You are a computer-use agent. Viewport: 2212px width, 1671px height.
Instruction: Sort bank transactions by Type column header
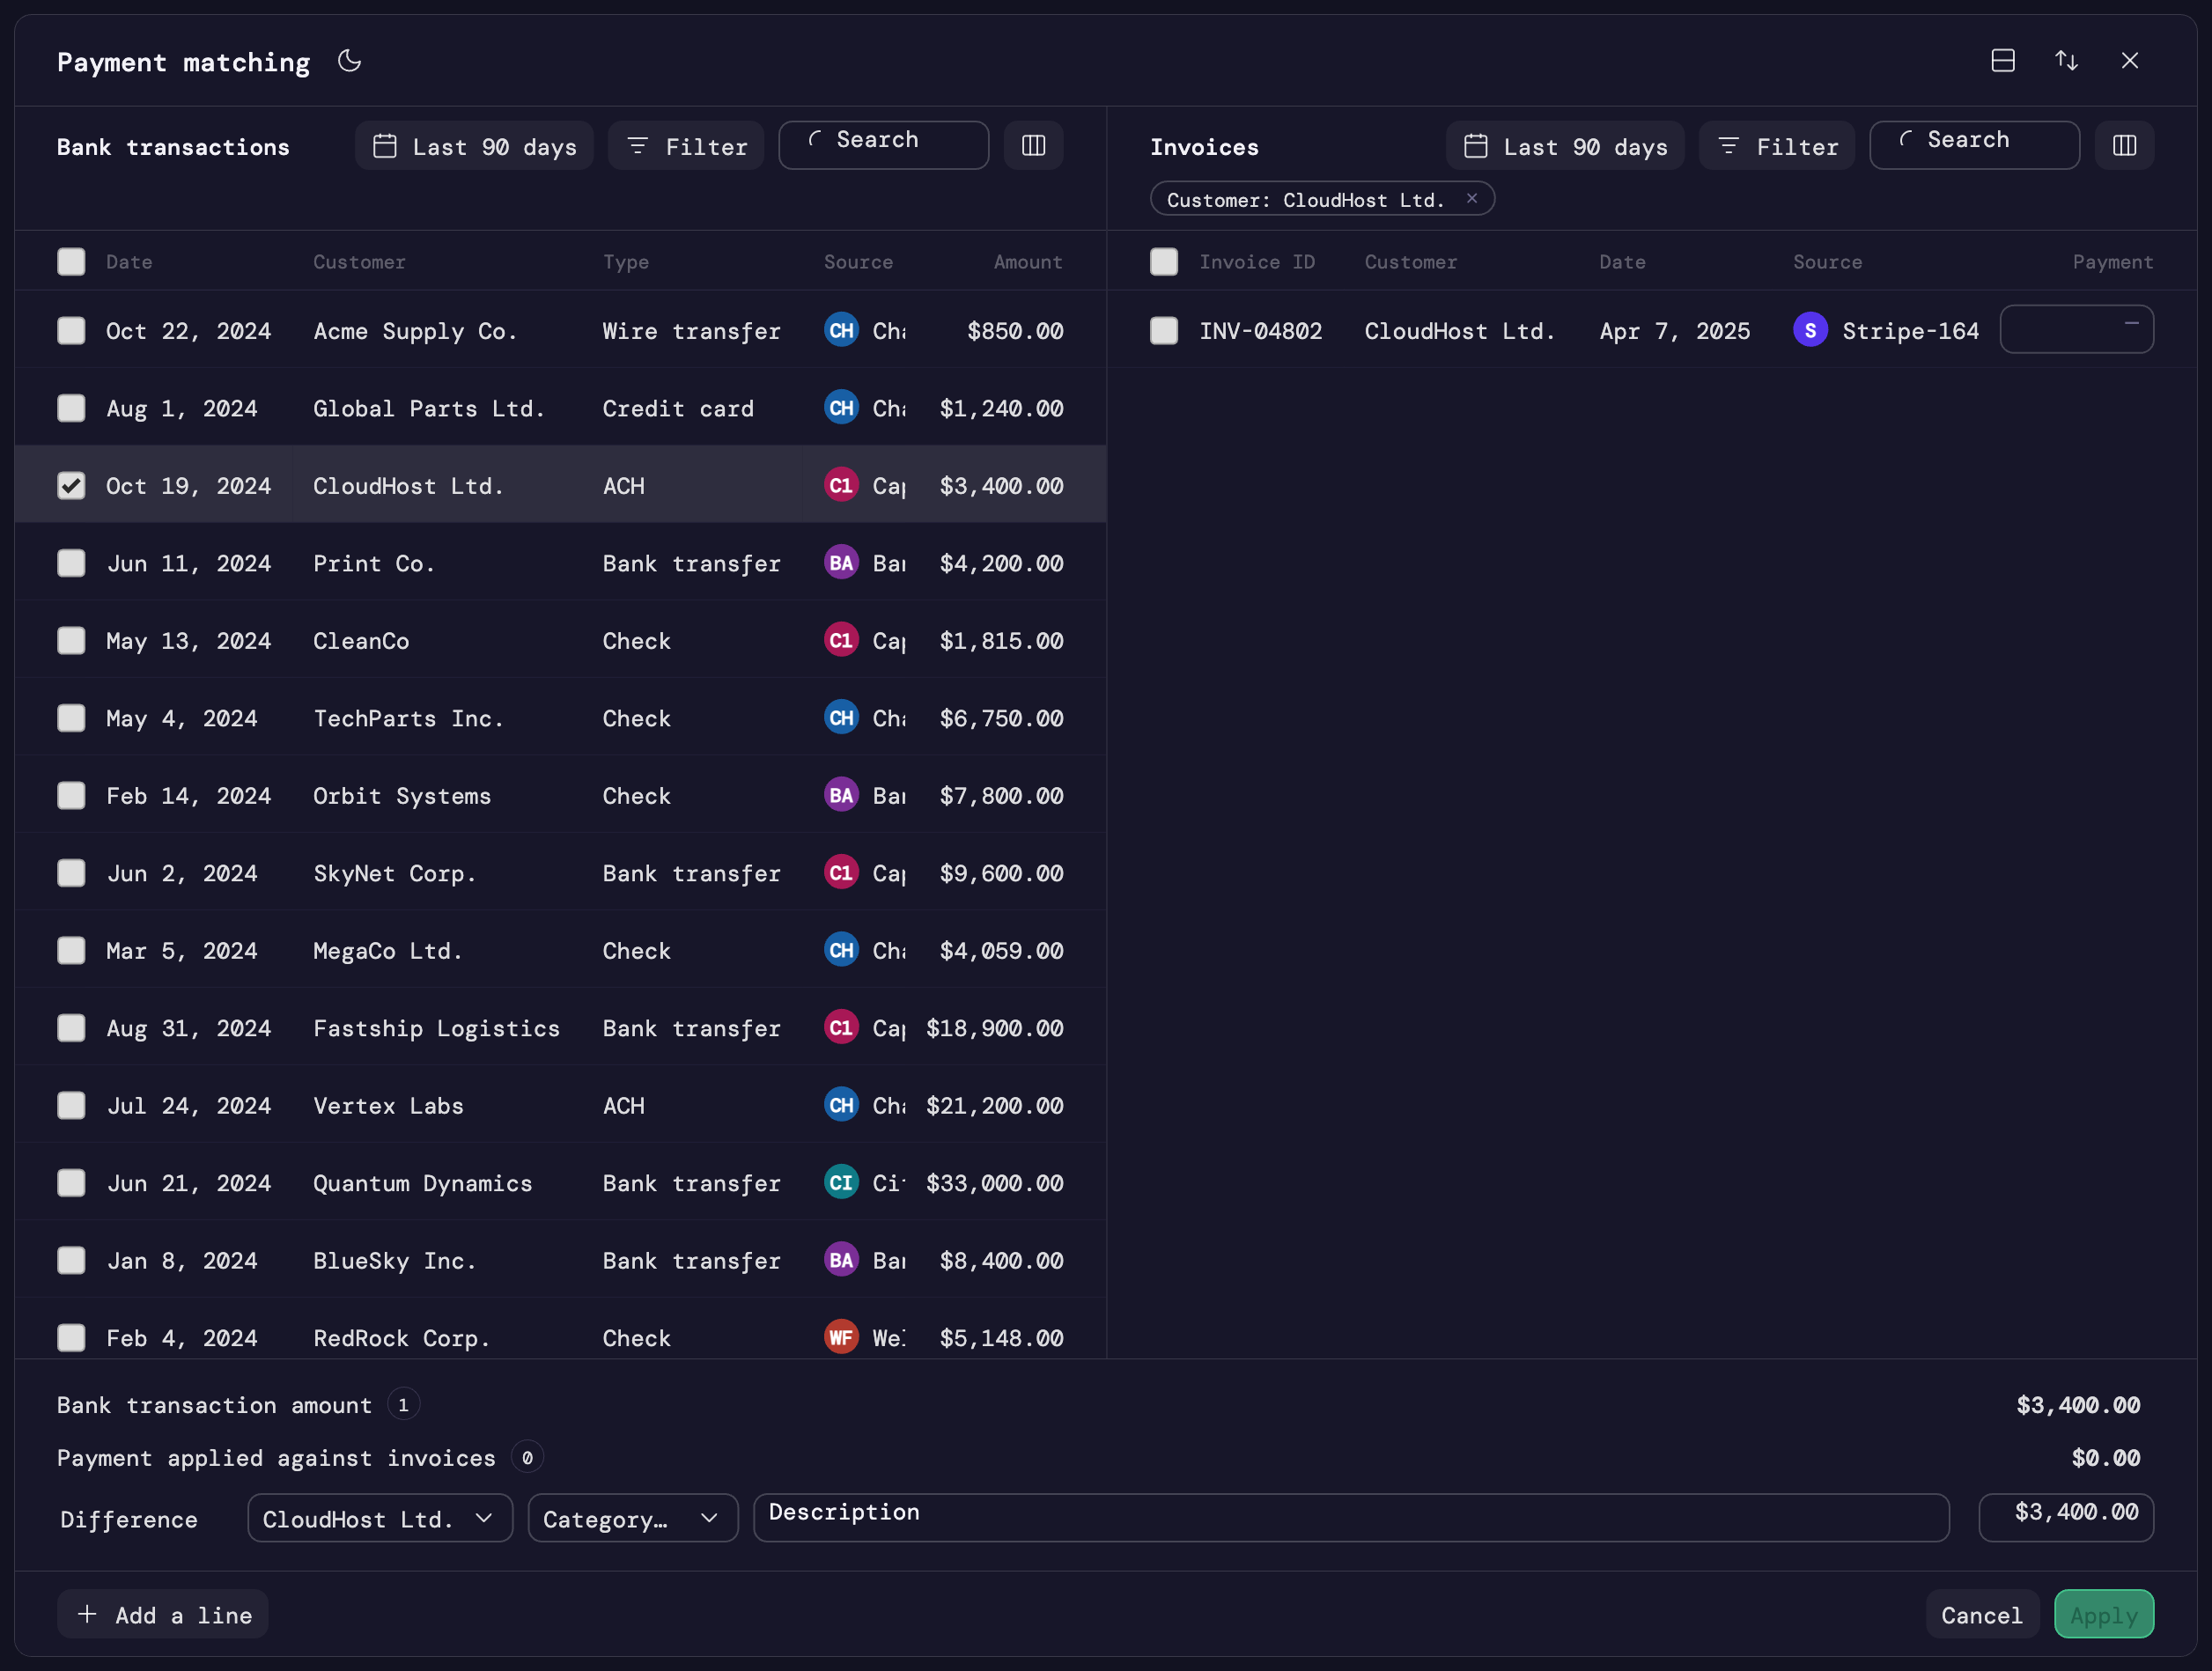pyautogui.click(x=626, y=262)
